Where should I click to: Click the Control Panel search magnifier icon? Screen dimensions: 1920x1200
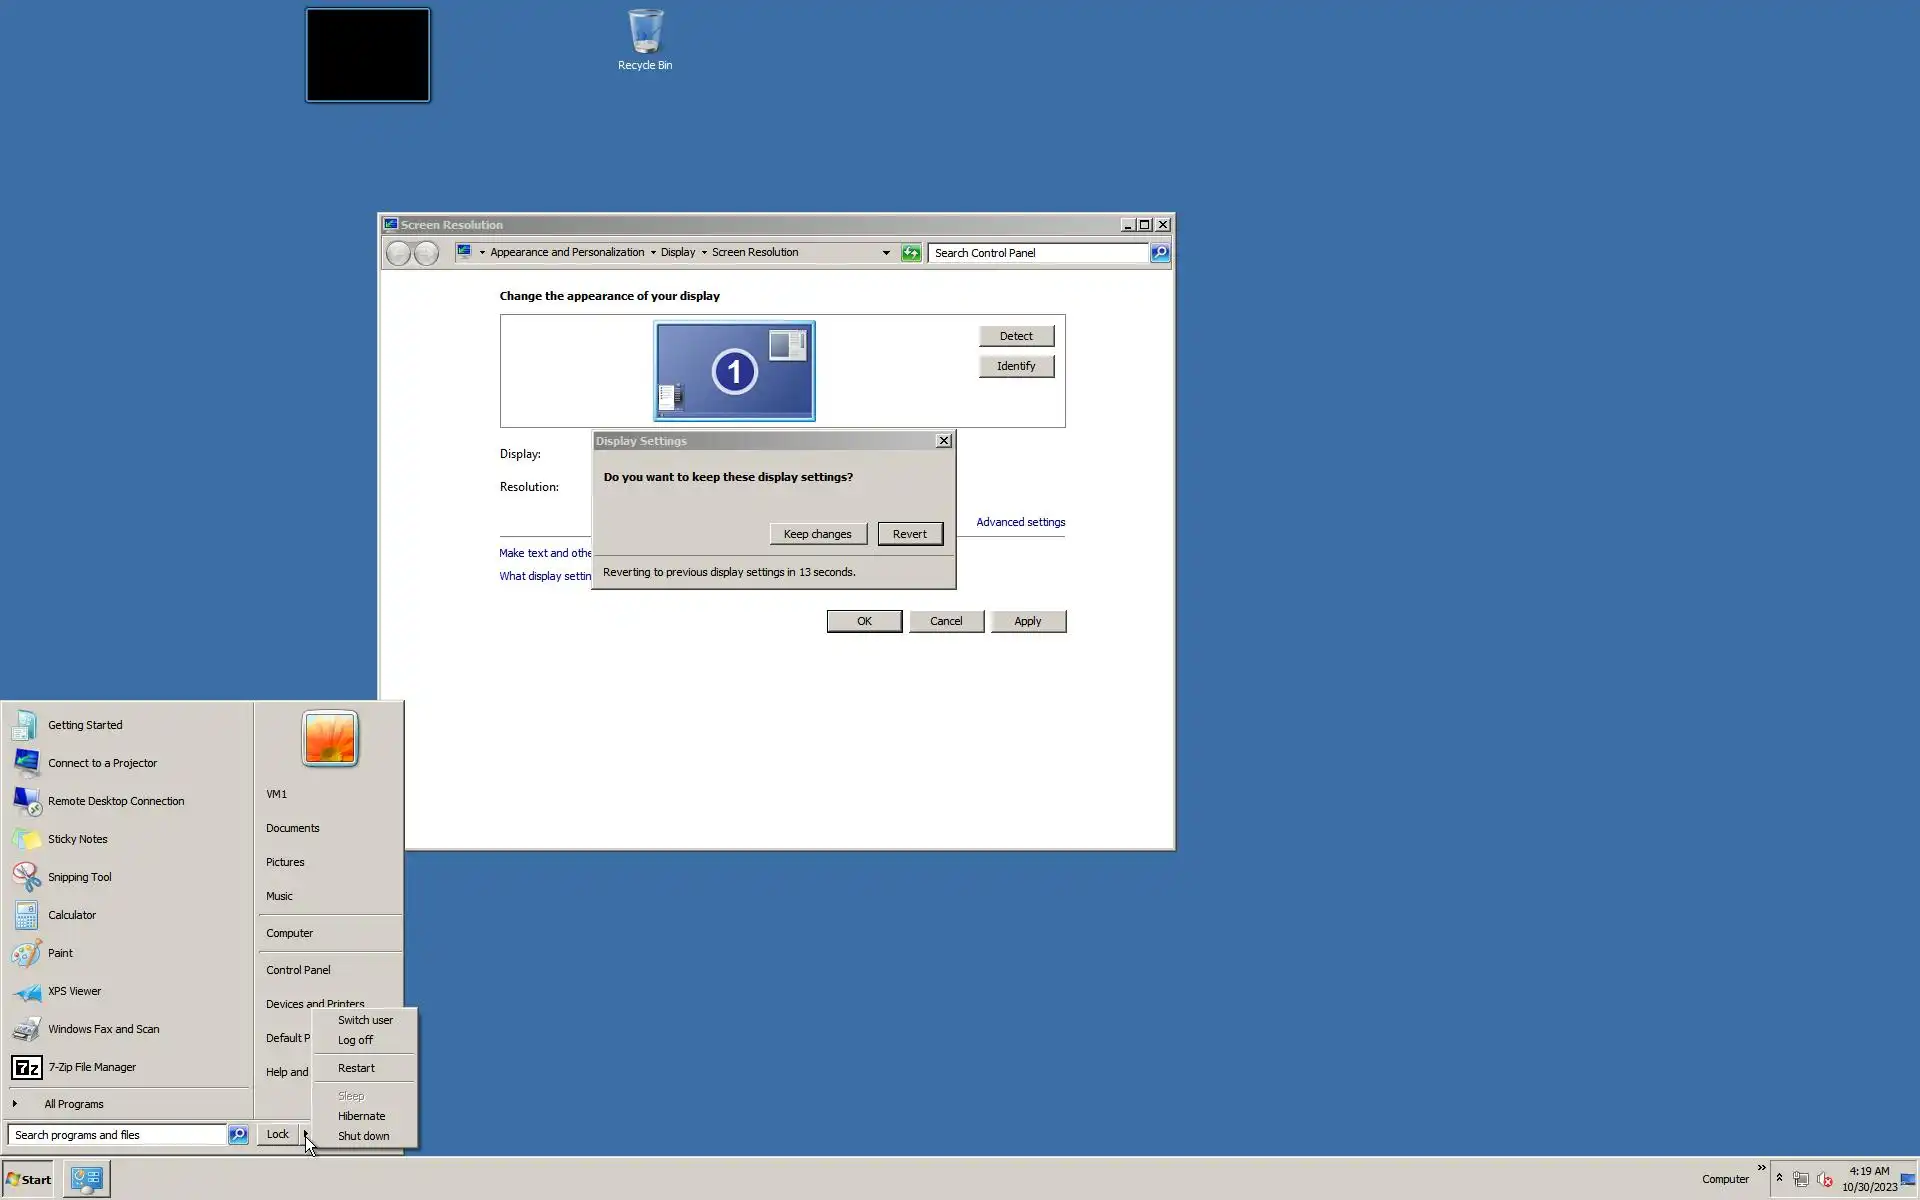[1159, 253]
